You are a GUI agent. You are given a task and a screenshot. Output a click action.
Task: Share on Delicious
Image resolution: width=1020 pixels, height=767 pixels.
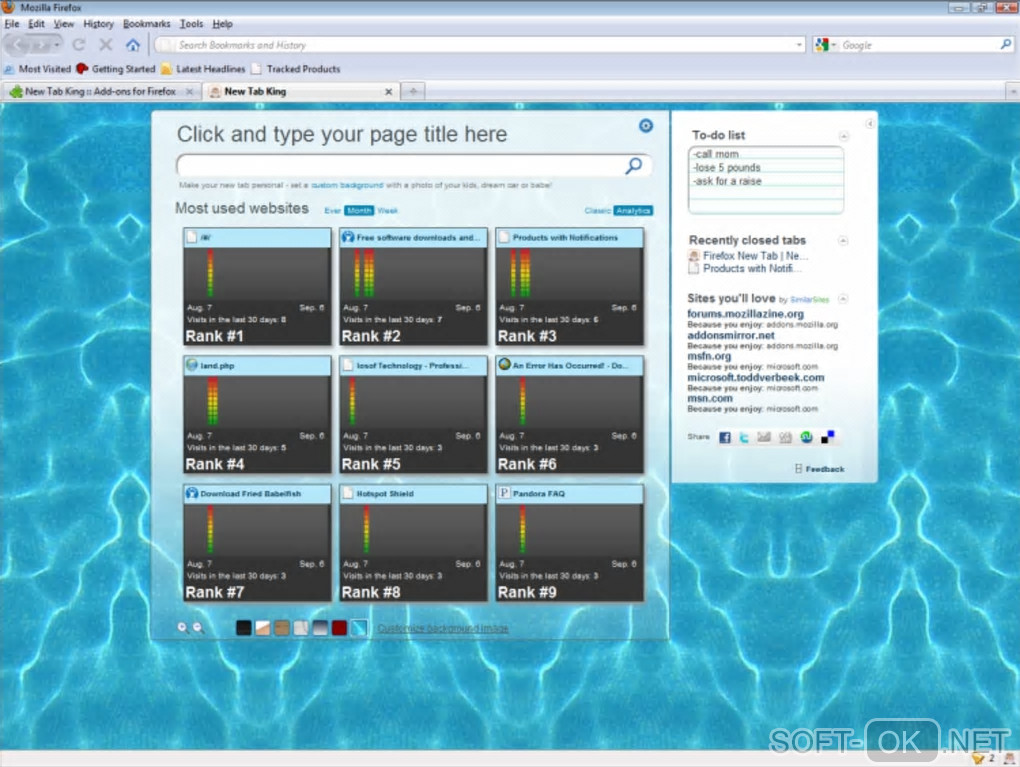(827, 437)
